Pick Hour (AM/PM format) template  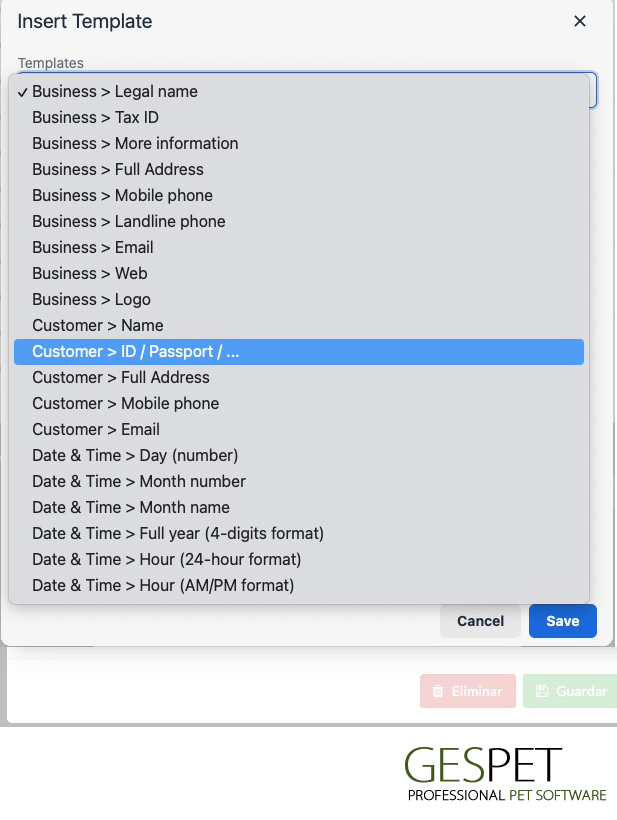pyautogui.click(x=299, y=586)
